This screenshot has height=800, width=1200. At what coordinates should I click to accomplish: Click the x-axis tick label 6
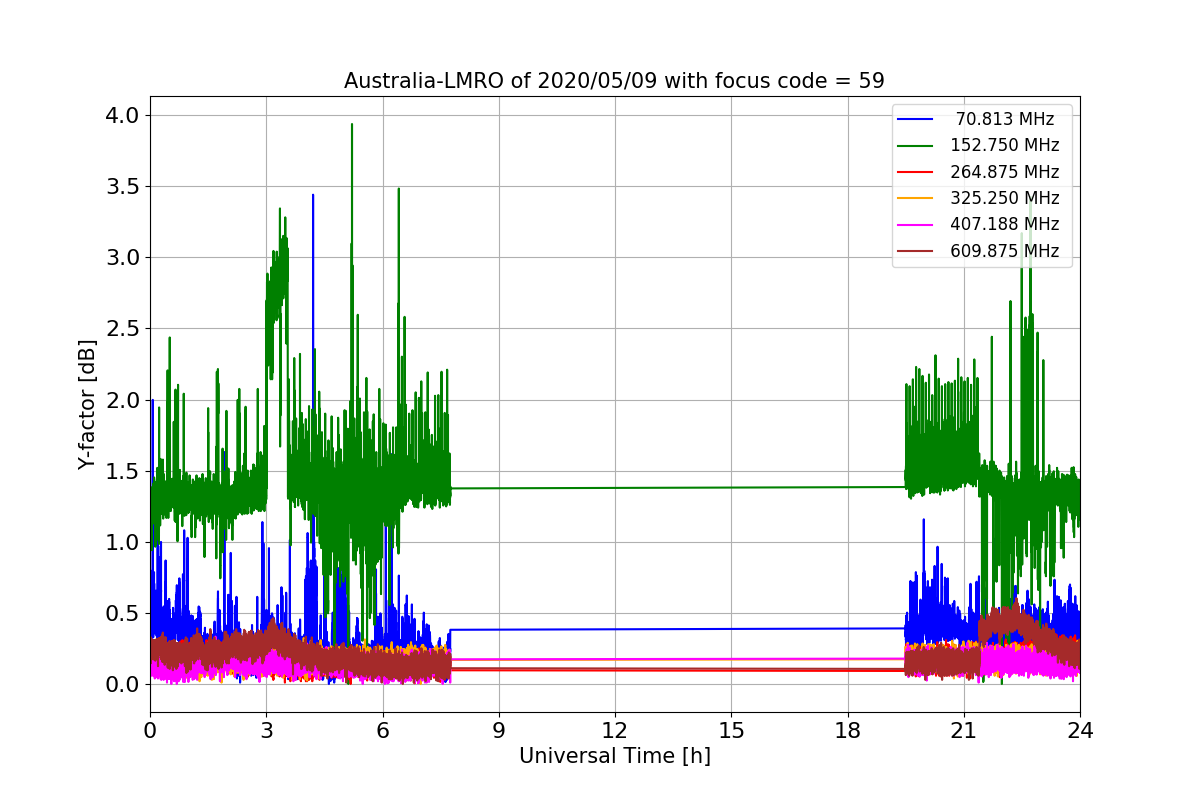pos(382,730)
